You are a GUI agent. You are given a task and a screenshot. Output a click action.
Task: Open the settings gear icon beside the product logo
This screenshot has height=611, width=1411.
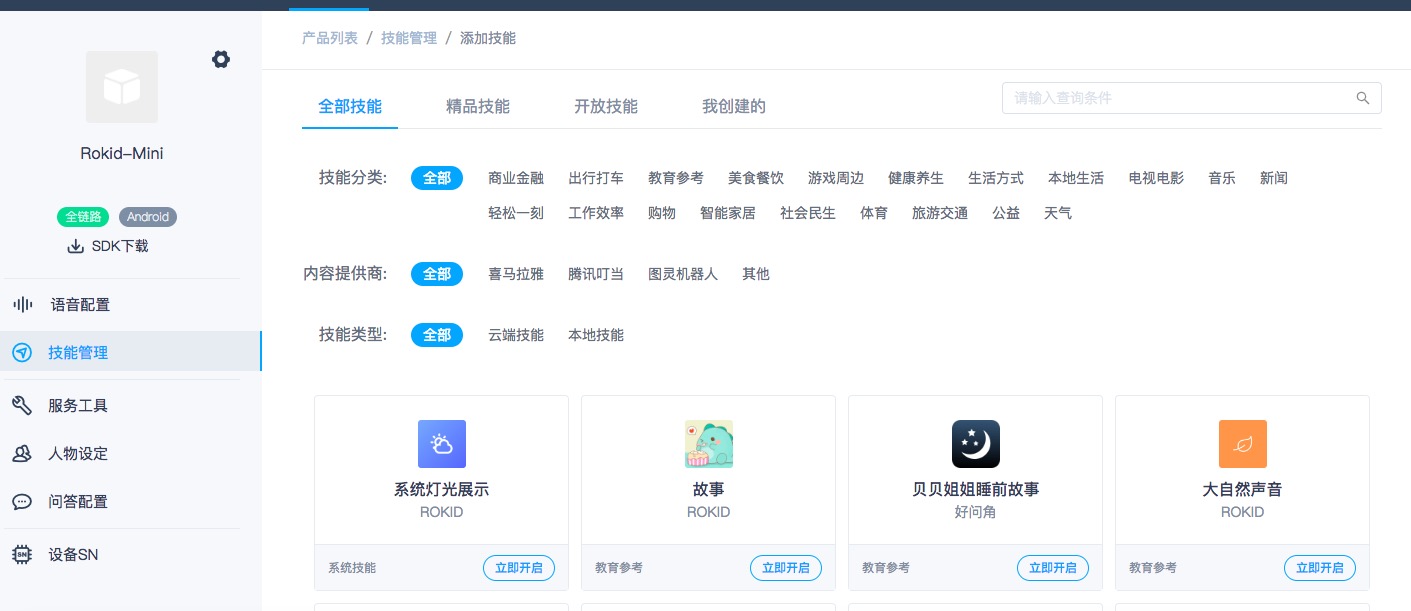(221, 60)
